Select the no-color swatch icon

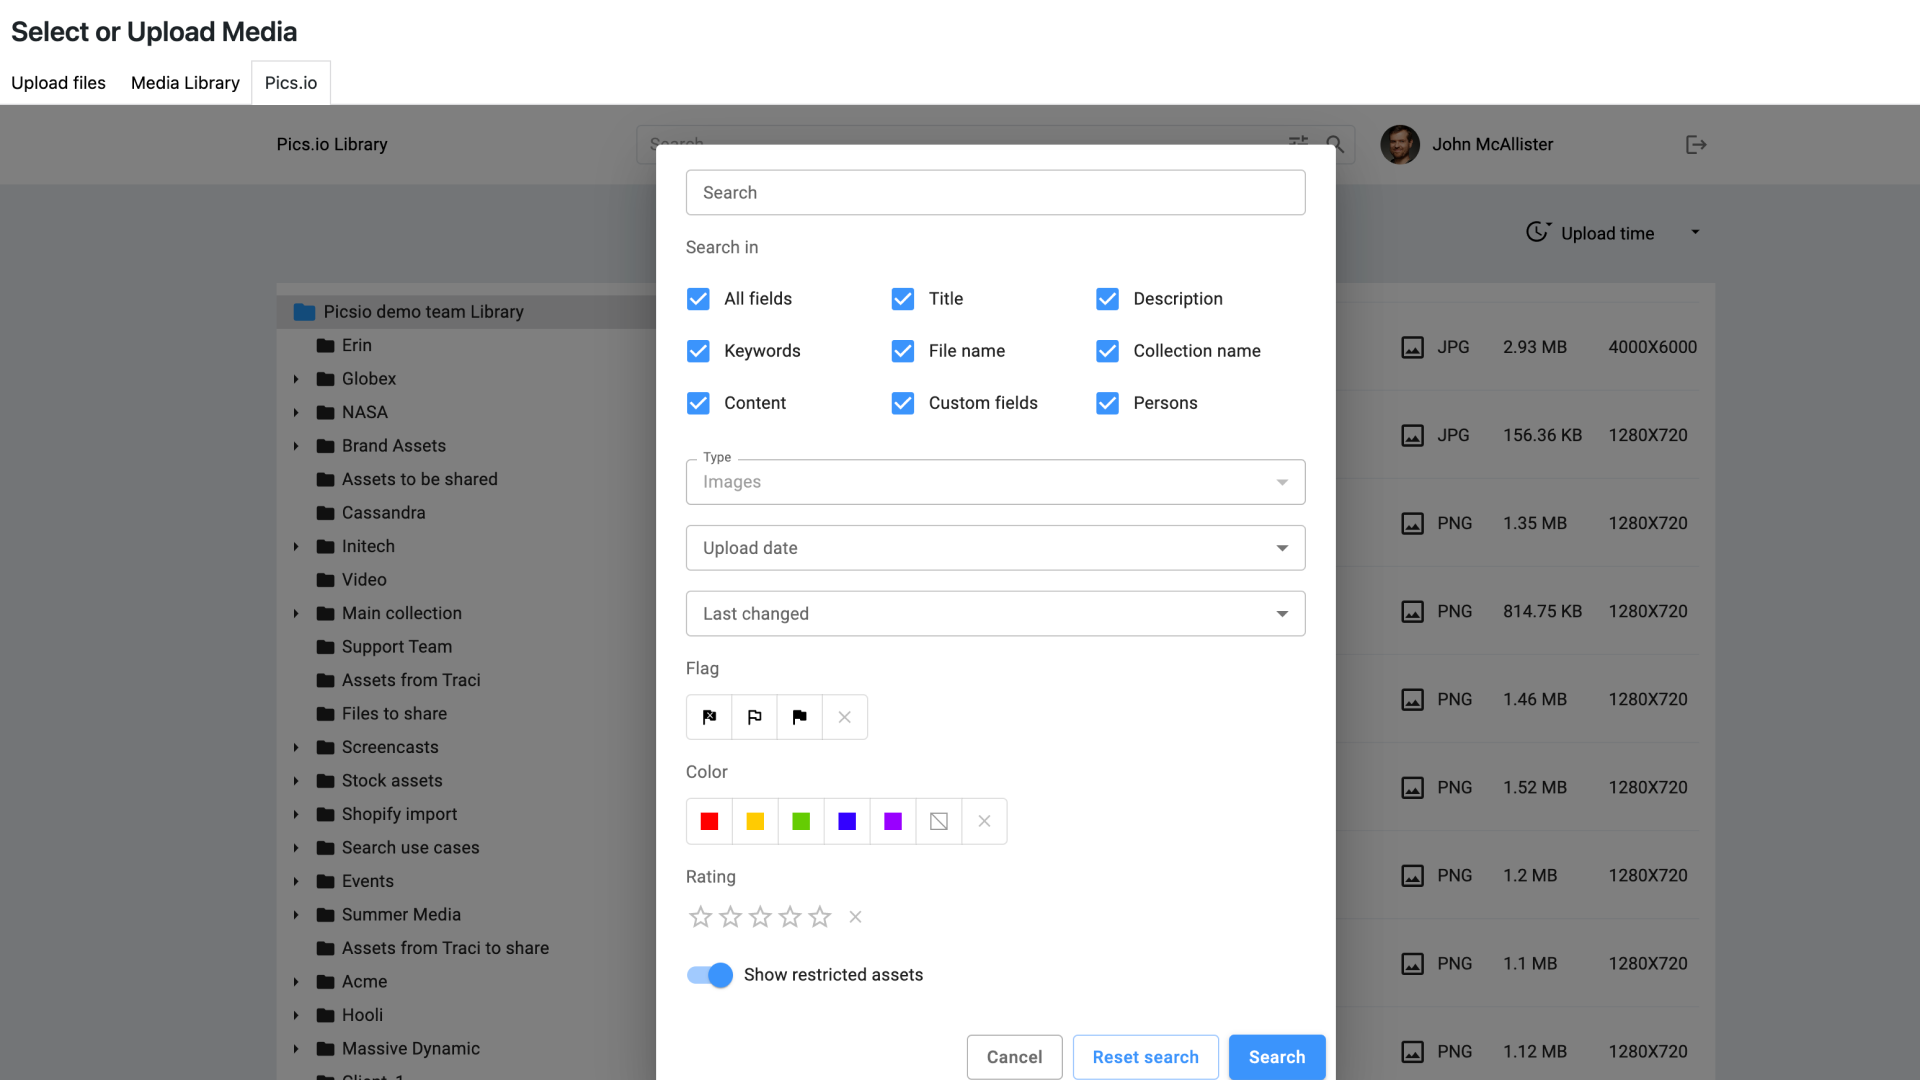pos(939,821)
